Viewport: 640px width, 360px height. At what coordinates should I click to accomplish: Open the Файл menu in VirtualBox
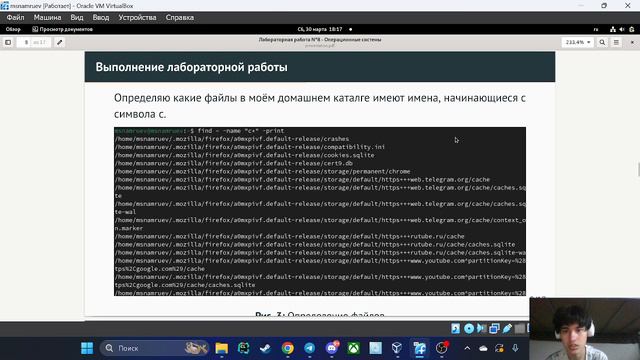(x=15, y=18)
